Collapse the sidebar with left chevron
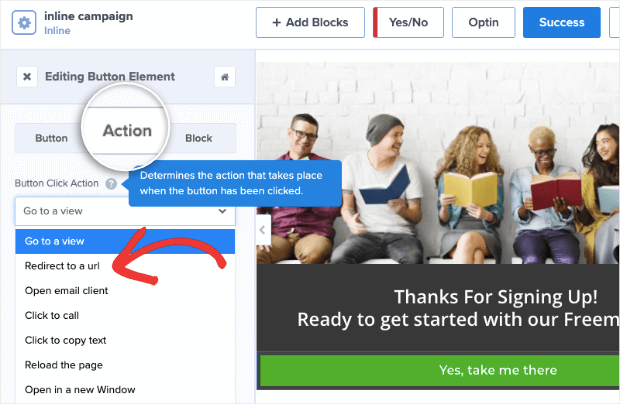Image resolution: width=620 pixels, height=404 pixels. pos(263,230)
